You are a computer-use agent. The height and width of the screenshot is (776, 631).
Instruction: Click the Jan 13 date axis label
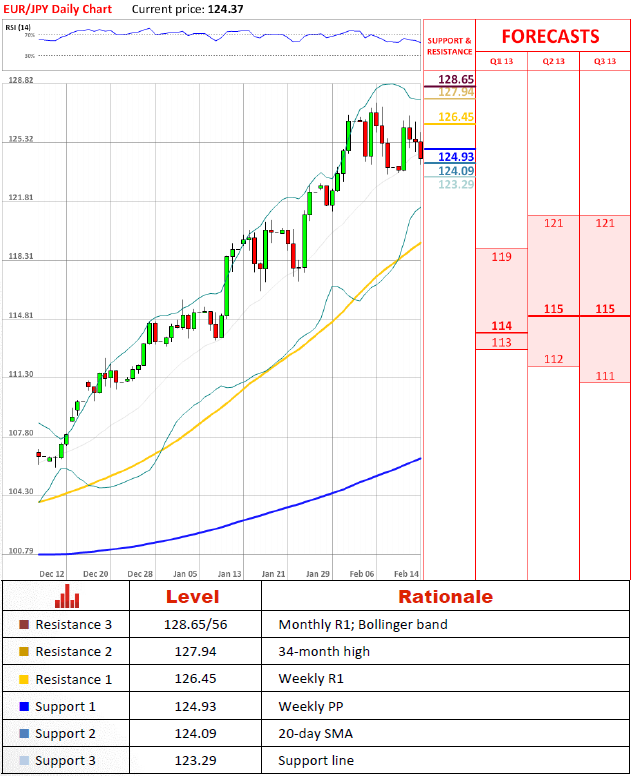pos(229,574)
